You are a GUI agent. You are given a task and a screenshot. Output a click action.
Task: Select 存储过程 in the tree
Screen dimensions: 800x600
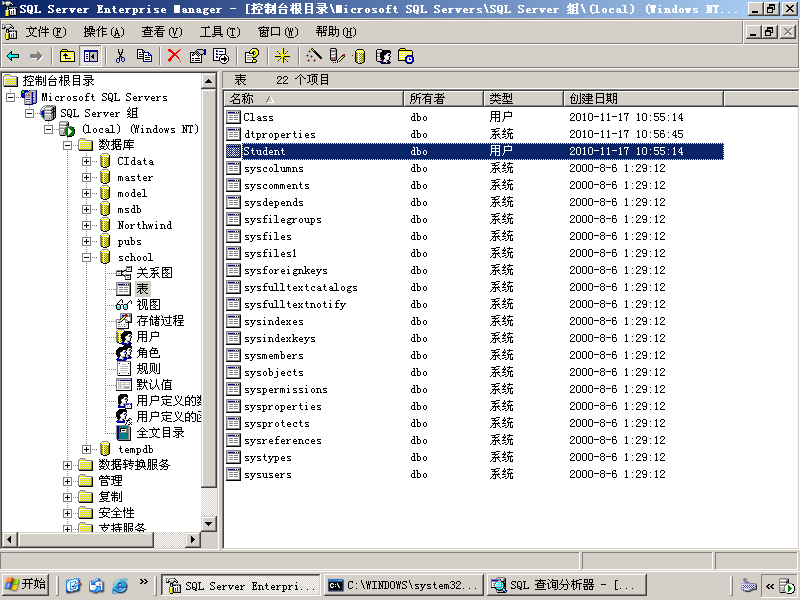pos(160,321)
